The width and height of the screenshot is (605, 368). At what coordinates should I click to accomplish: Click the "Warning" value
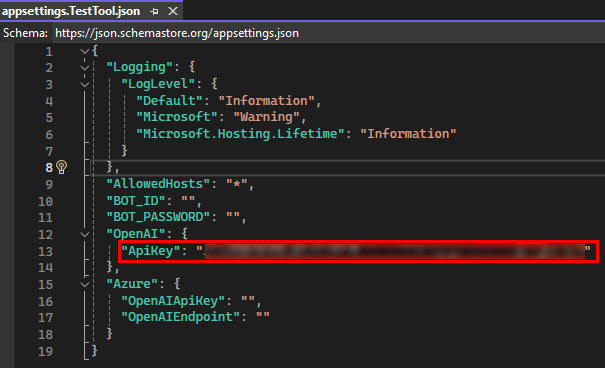click(x=267, y=117)
